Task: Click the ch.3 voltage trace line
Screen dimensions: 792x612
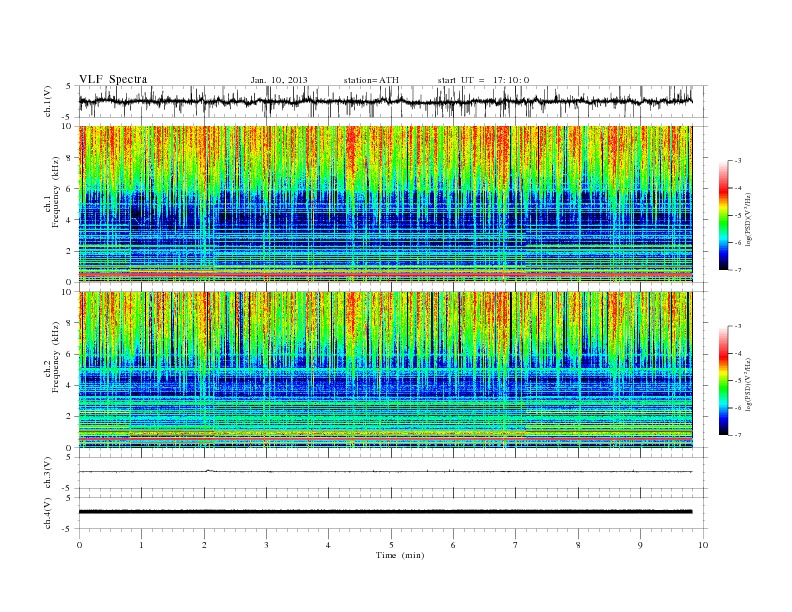Action: 385,472
